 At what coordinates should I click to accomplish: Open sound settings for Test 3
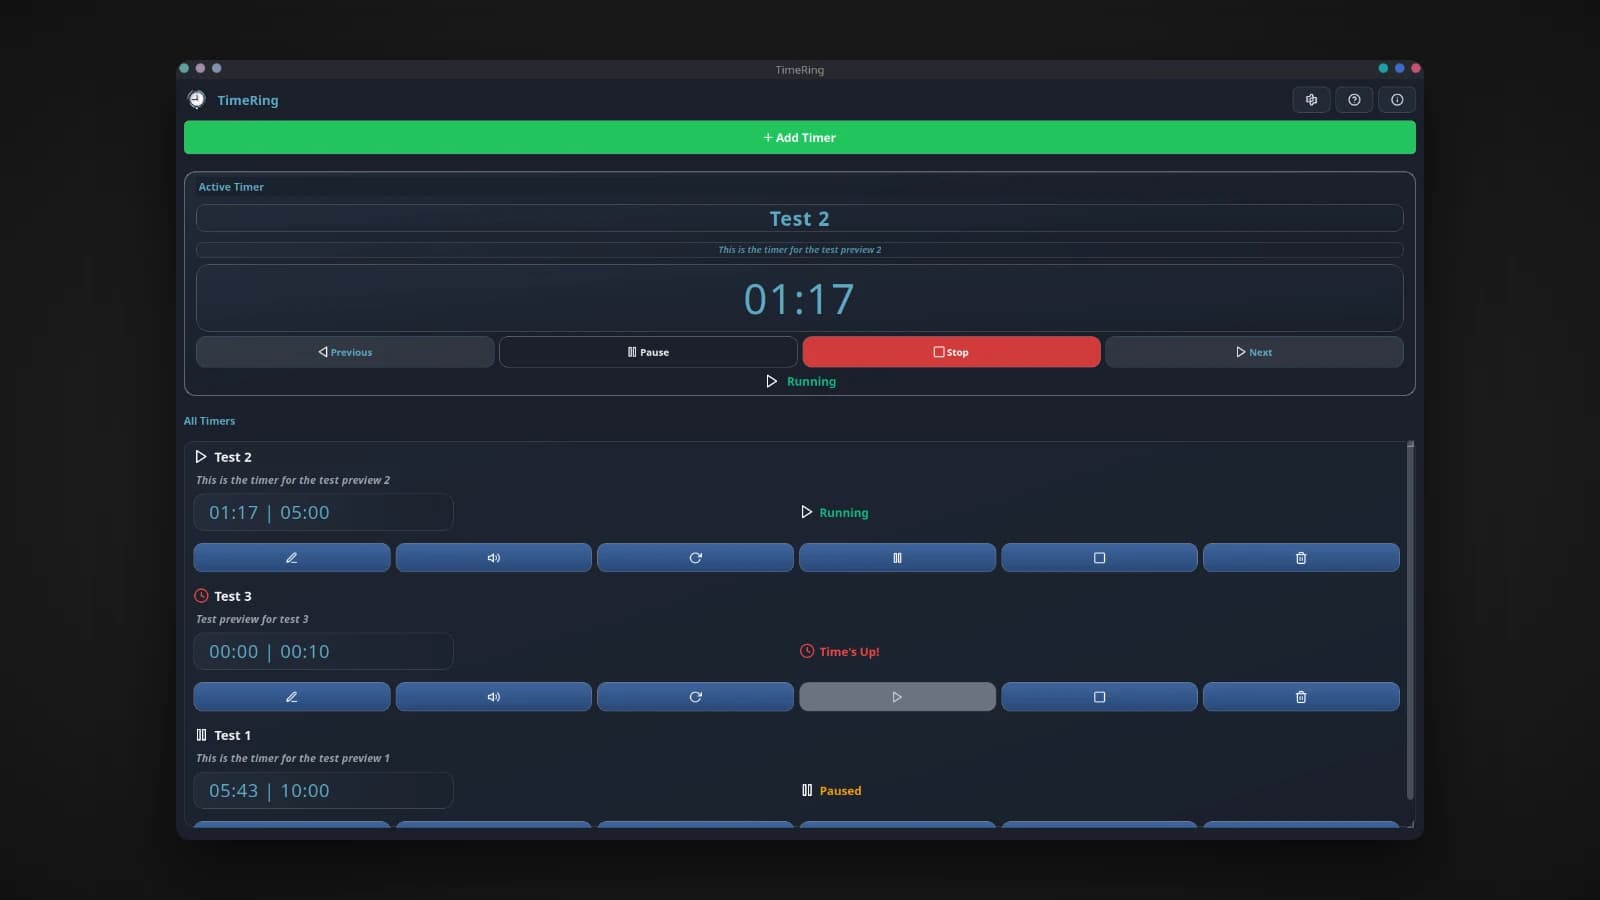coord(494,697)
